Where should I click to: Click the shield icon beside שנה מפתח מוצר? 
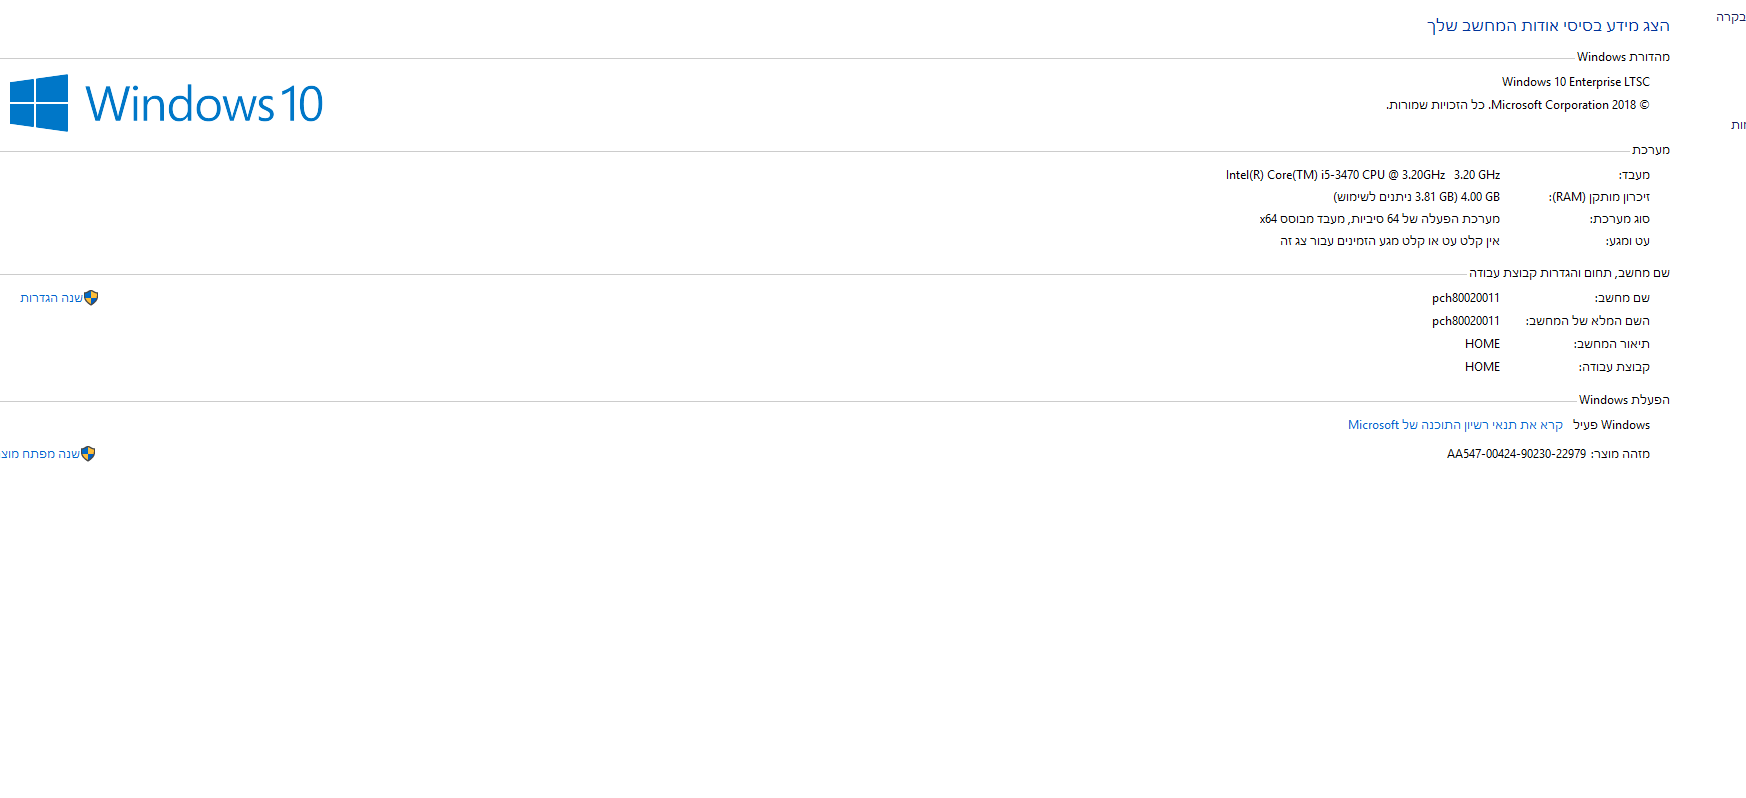click(x=88, y=454)
